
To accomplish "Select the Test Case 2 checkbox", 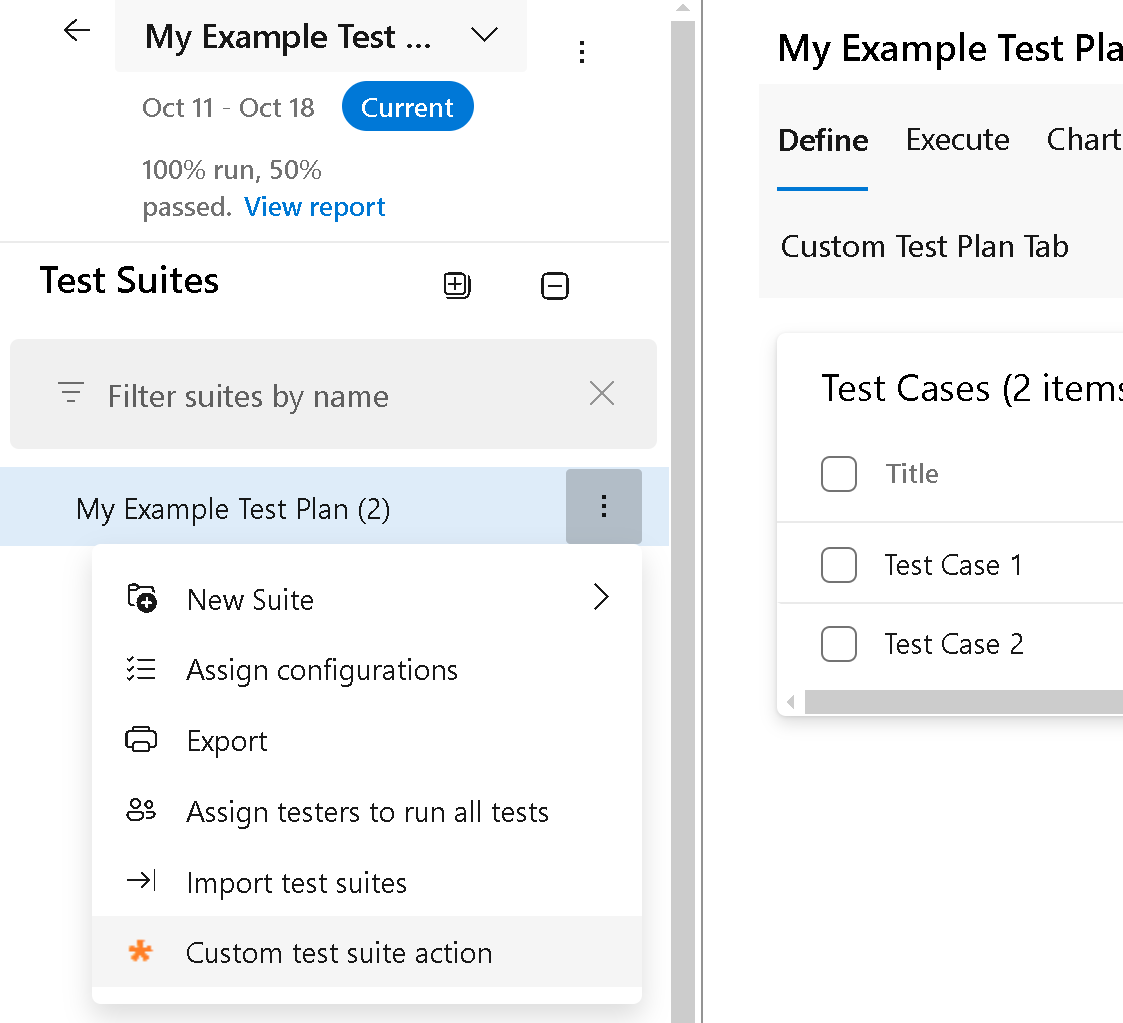I will (839, 644).
